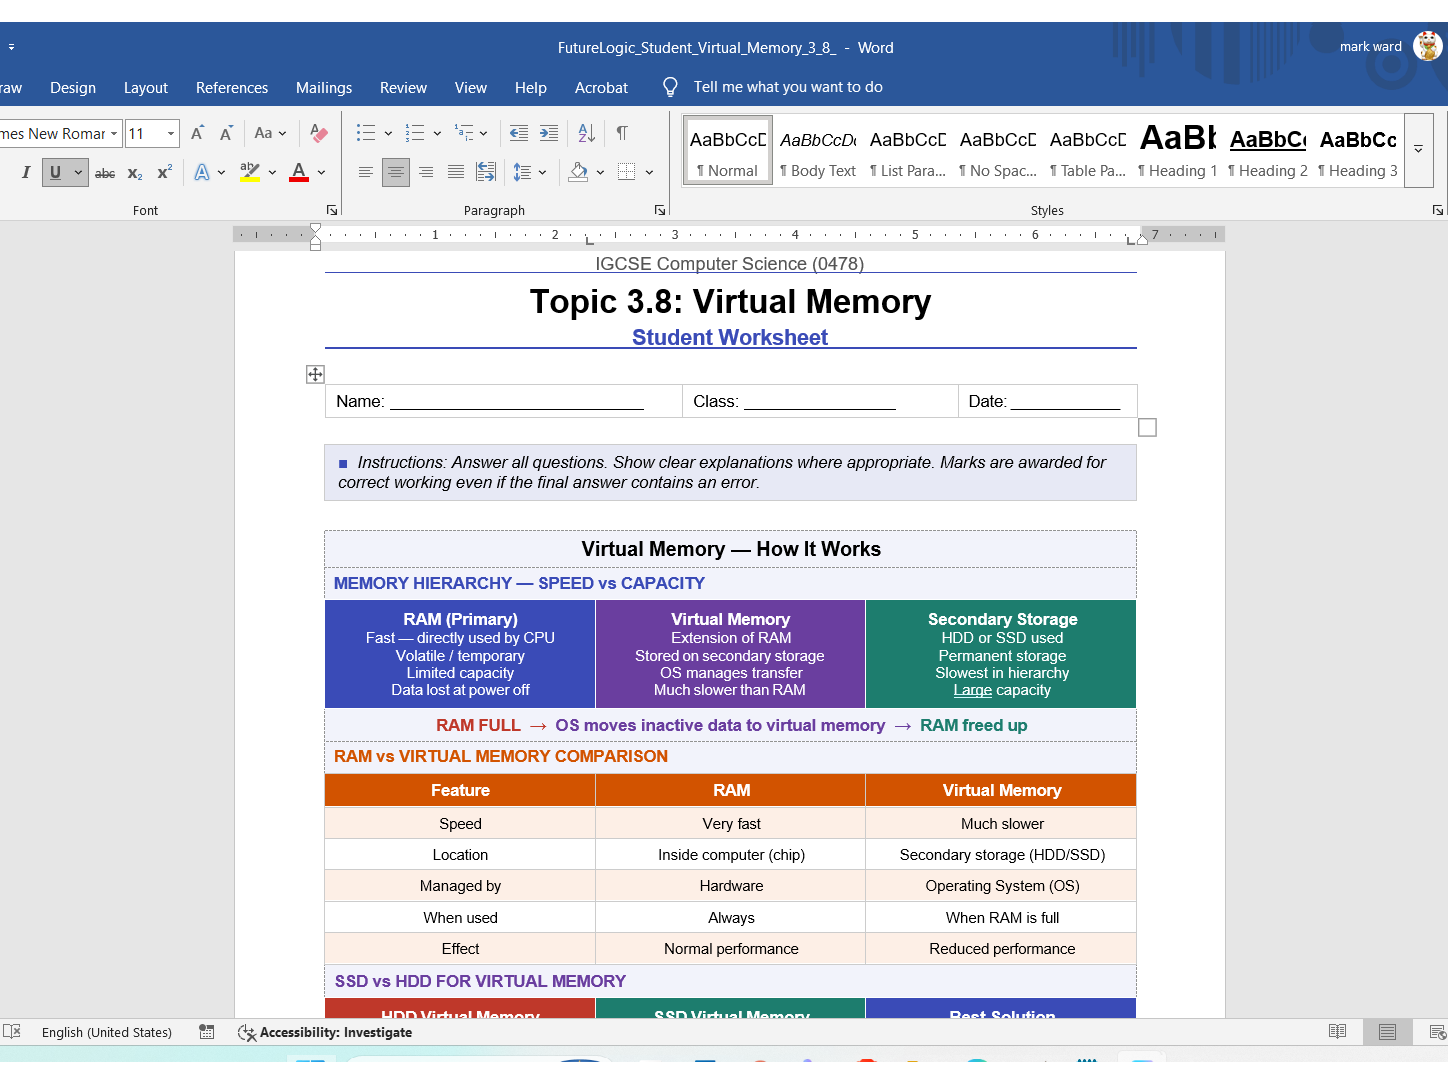
Task: Apply distributed alignment icon
Action: click(x=486, y=172)
